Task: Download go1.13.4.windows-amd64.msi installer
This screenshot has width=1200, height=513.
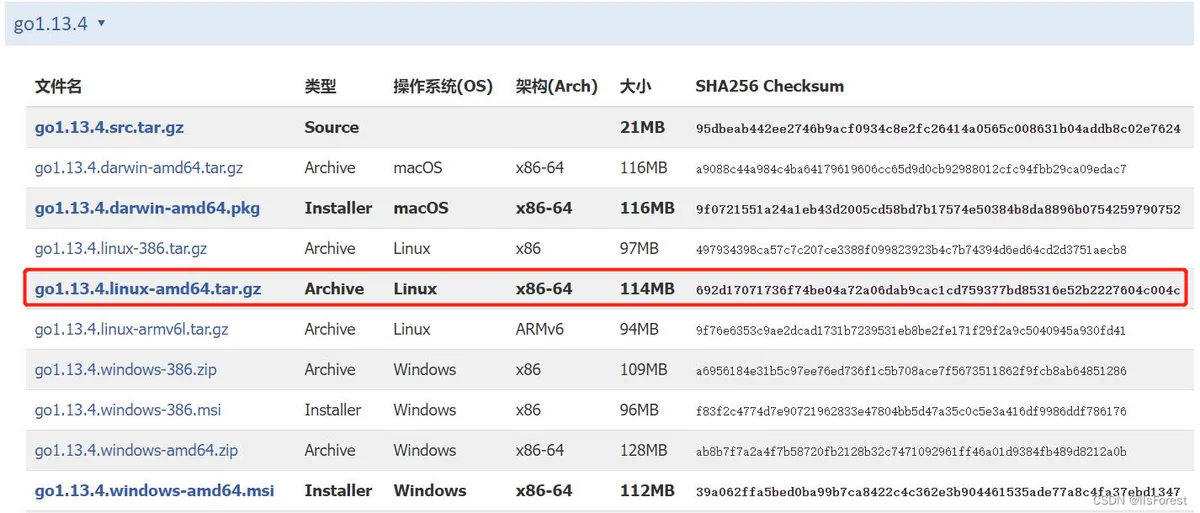Action: pos(154,491)
